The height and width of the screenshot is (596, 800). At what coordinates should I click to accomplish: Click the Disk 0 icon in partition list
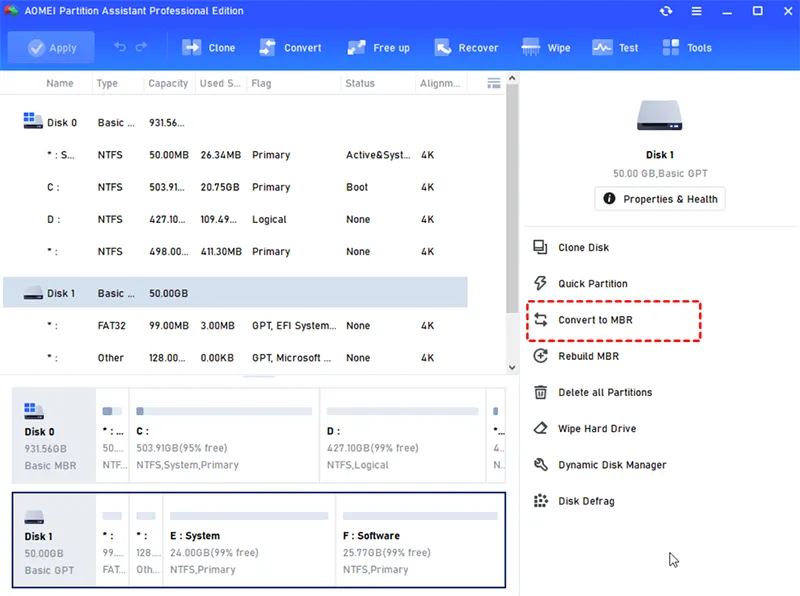pyautogui.click(x=33, y=121)
